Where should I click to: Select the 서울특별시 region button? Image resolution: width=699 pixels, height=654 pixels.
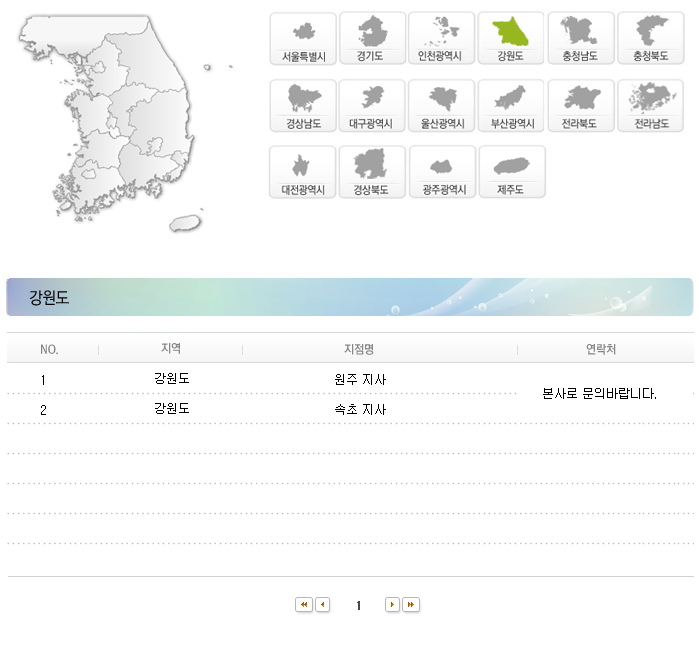tap(303, 39)
